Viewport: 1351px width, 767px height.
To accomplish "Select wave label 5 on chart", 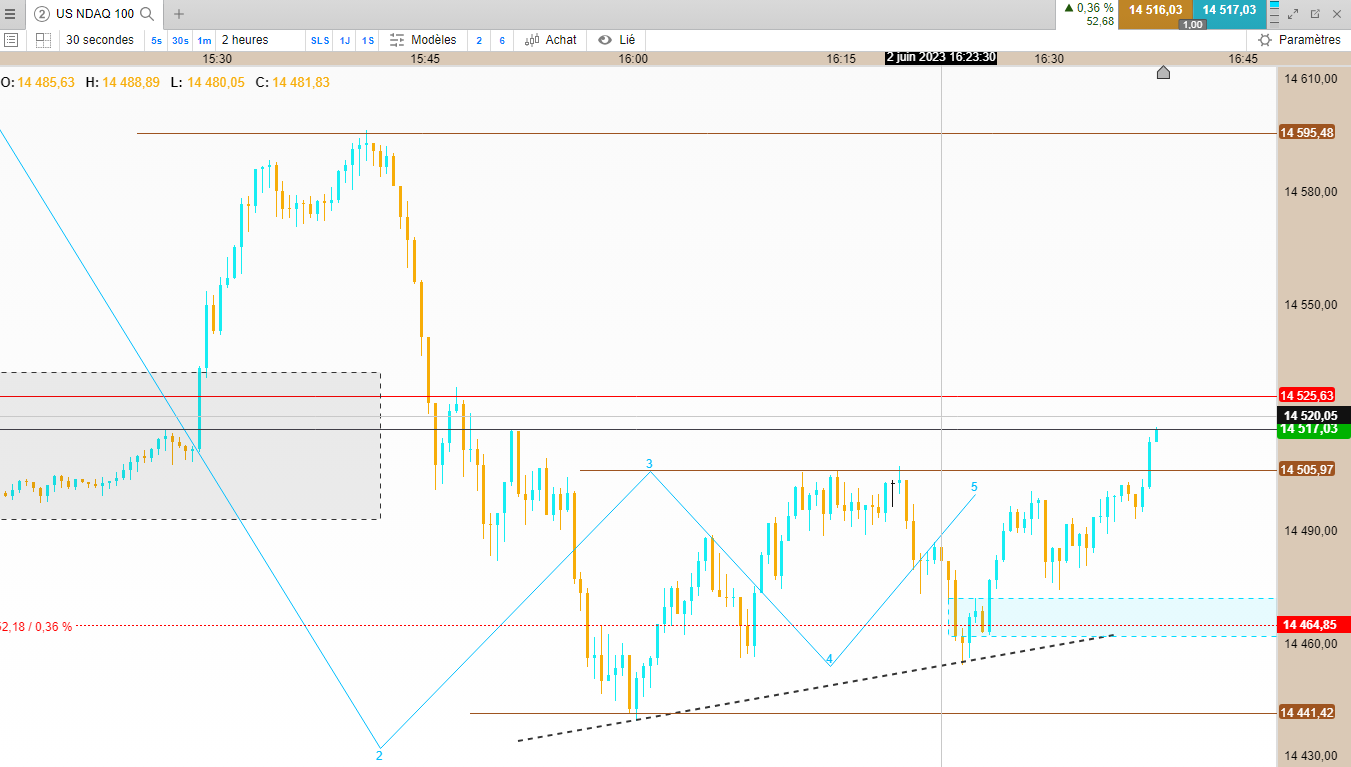I will pos(974,487).
